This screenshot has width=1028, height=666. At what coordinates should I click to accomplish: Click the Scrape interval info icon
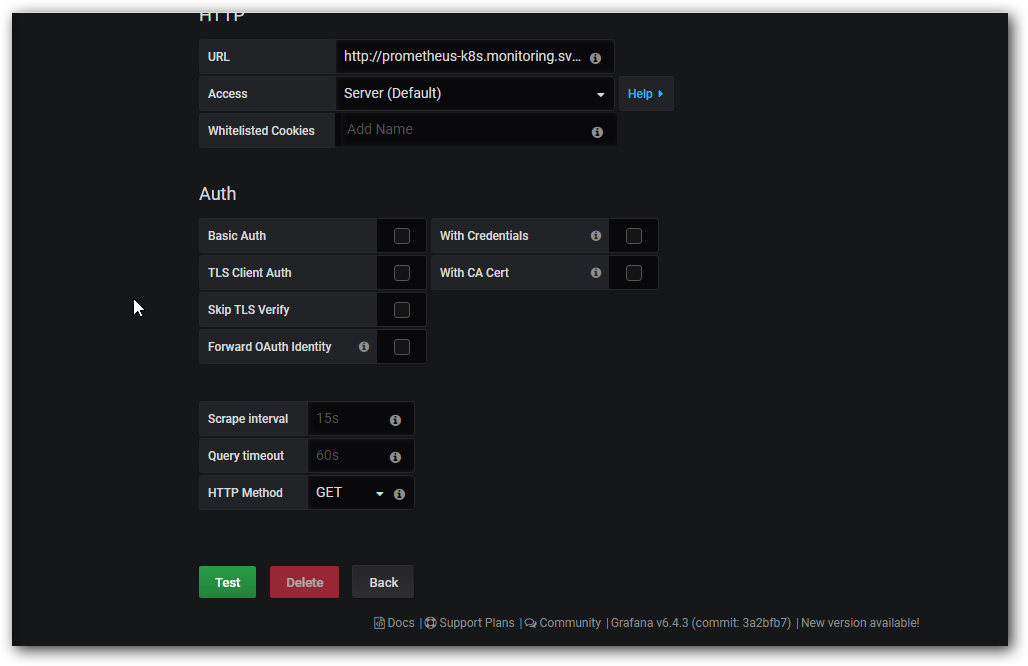pyautogui.click(x=395, y=420)
